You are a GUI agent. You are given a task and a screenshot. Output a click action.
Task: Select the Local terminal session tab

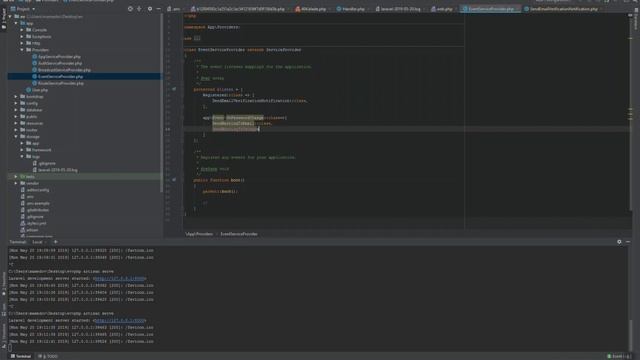[x=38, y=242]
